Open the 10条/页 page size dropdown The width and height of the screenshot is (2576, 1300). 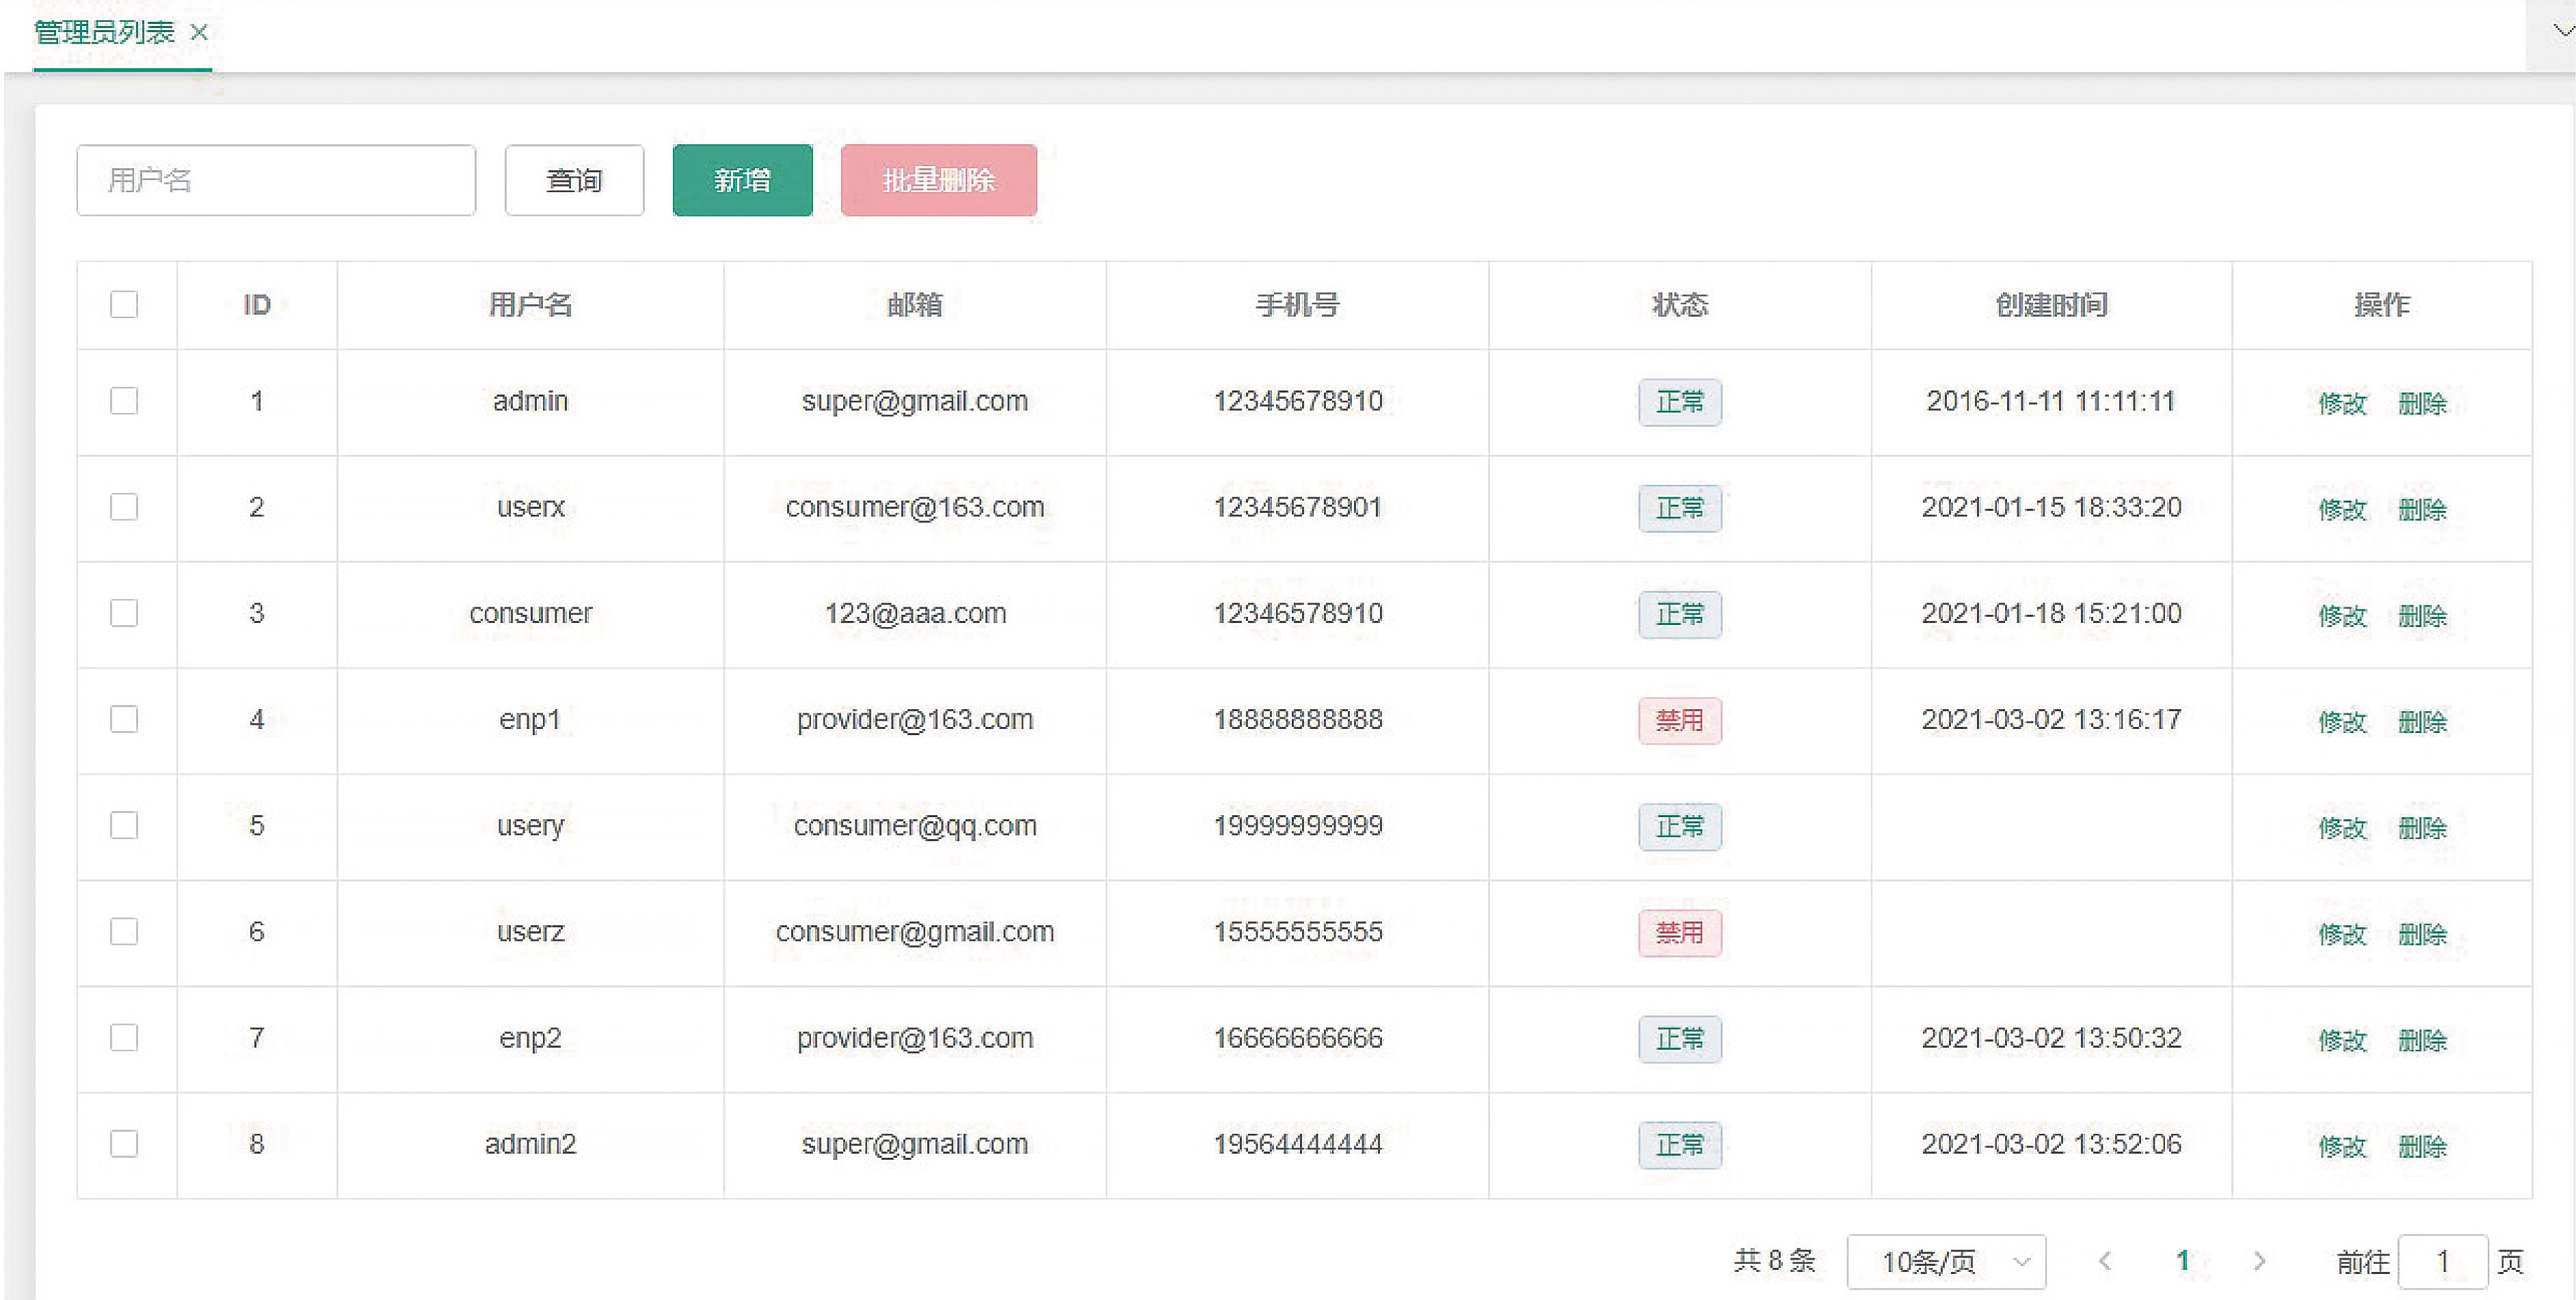click(1946, 1262)
